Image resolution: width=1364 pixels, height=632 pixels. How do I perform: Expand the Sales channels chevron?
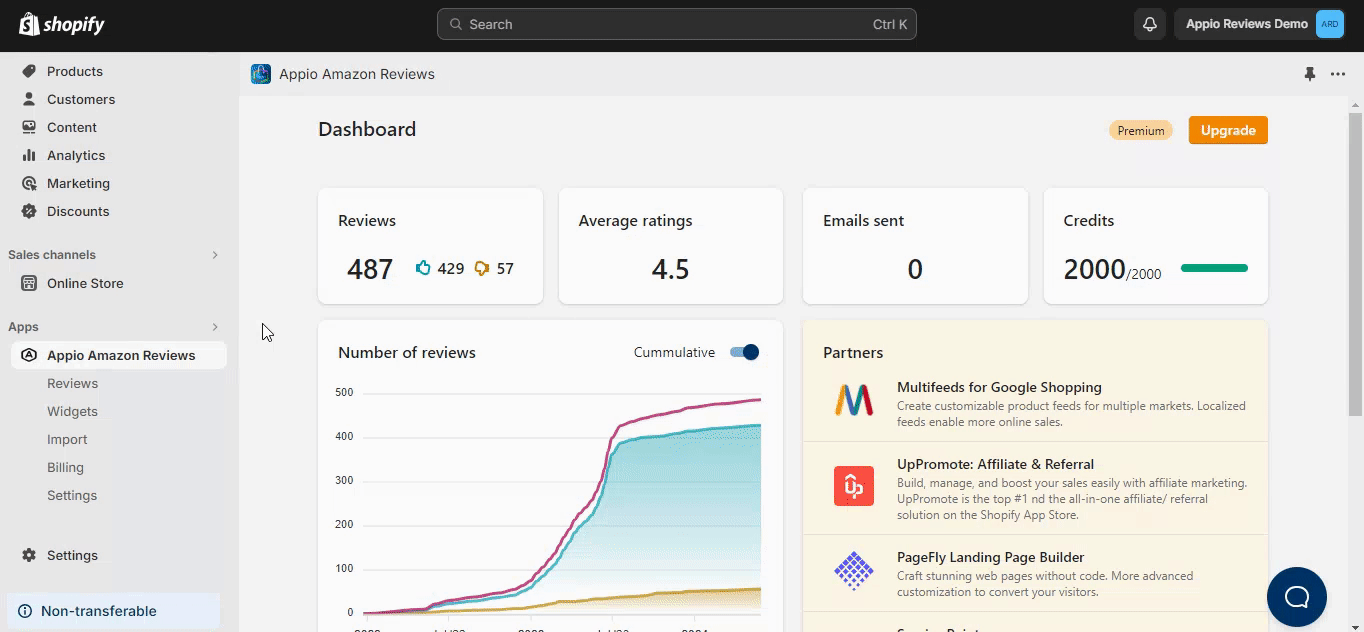[215, 255]
